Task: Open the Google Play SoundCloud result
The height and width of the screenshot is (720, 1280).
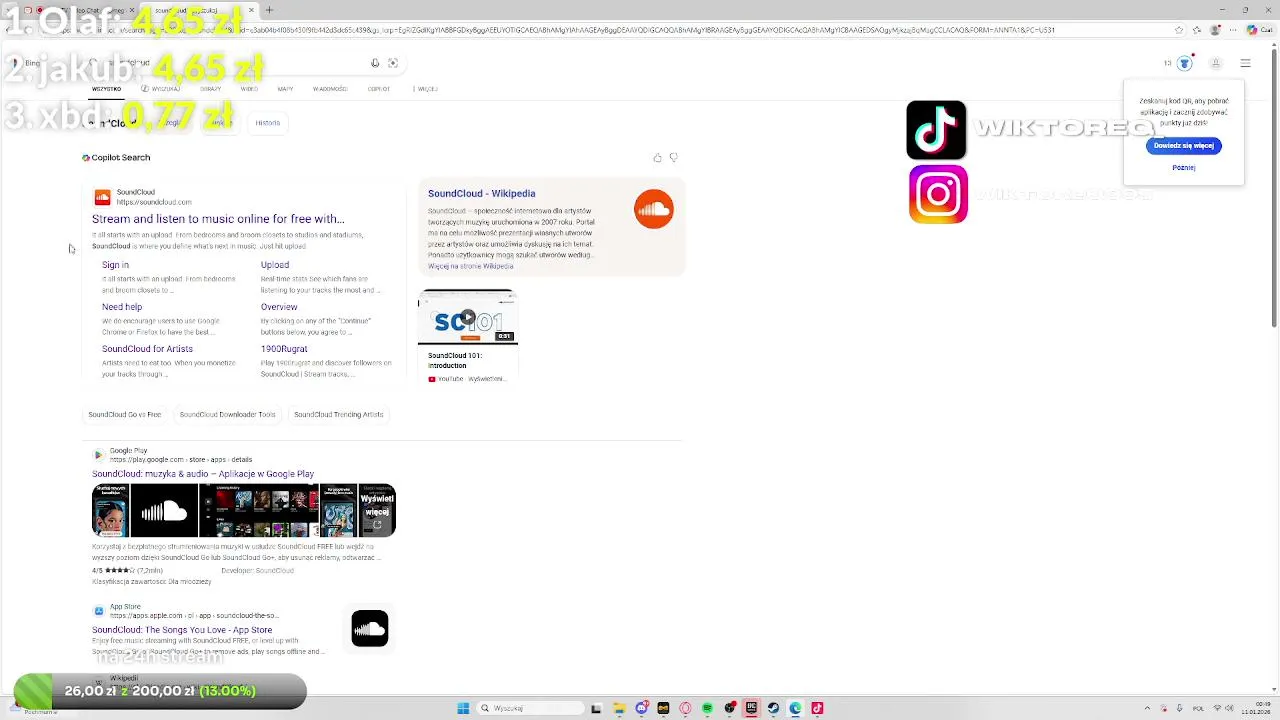Action: point(203,474)
